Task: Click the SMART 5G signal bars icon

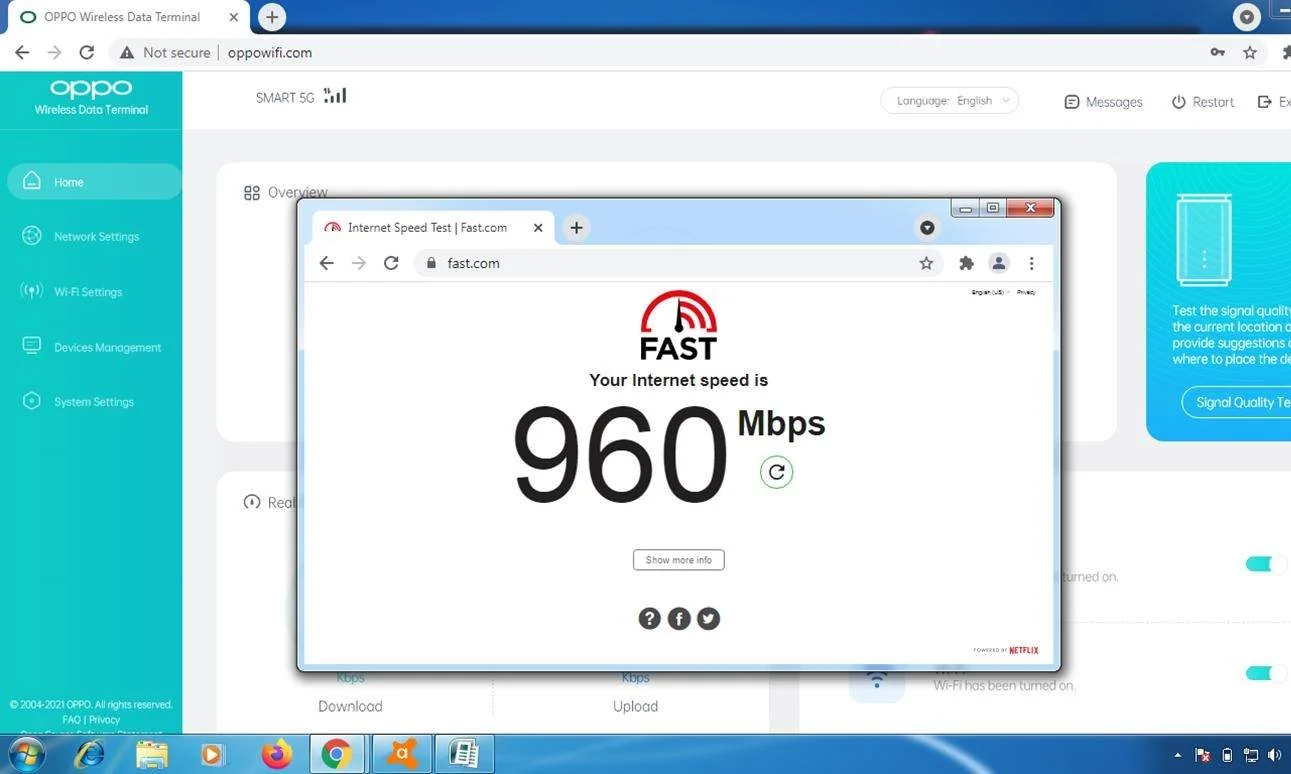Action: click(335, 96)
